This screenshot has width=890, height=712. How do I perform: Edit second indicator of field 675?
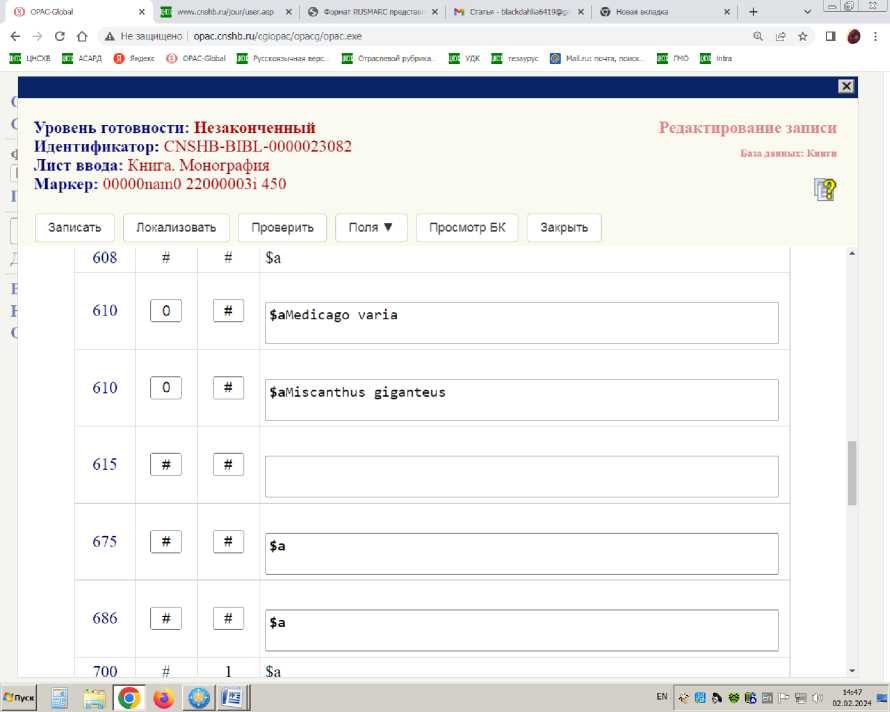(228, 542)
